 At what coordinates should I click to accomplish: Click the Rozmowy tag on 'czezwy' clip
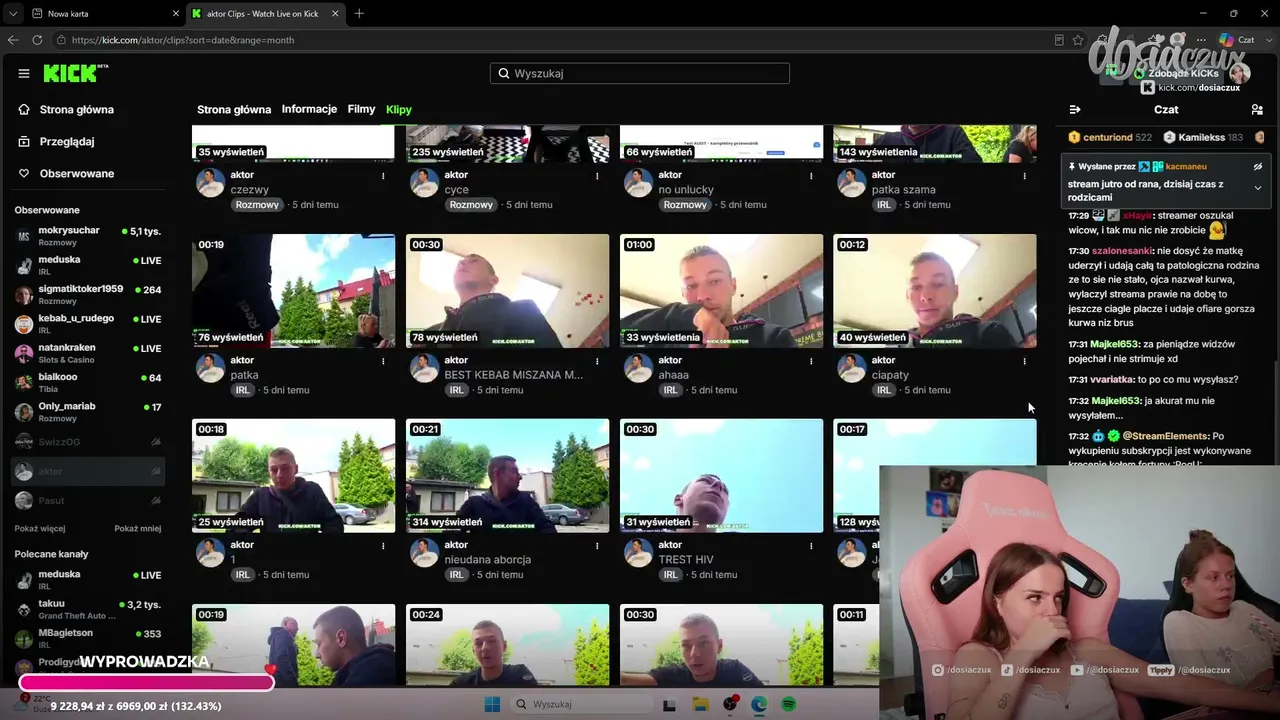[x=257, y=205]
